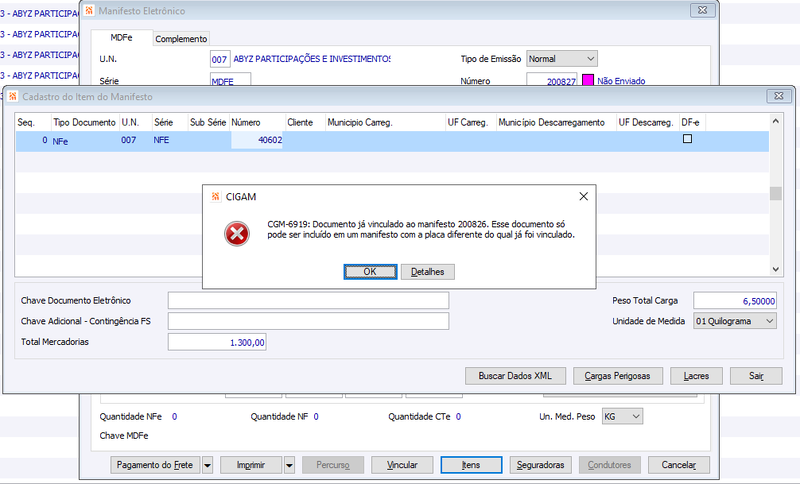Click the Chave Adicional - Contingência FS field
This screenshot has height=484, width=800.
[308, 321]
